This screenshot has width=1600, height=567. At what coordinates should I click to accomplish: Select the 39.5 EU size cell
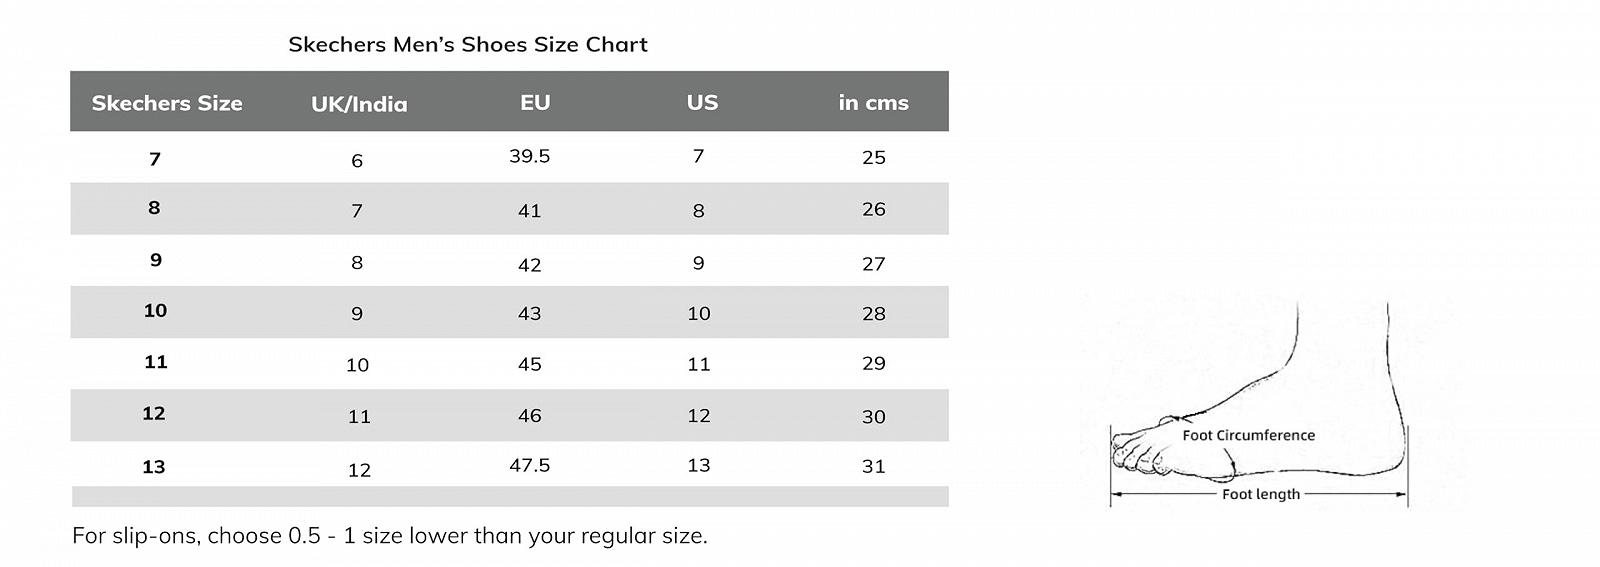click(529, 156)
